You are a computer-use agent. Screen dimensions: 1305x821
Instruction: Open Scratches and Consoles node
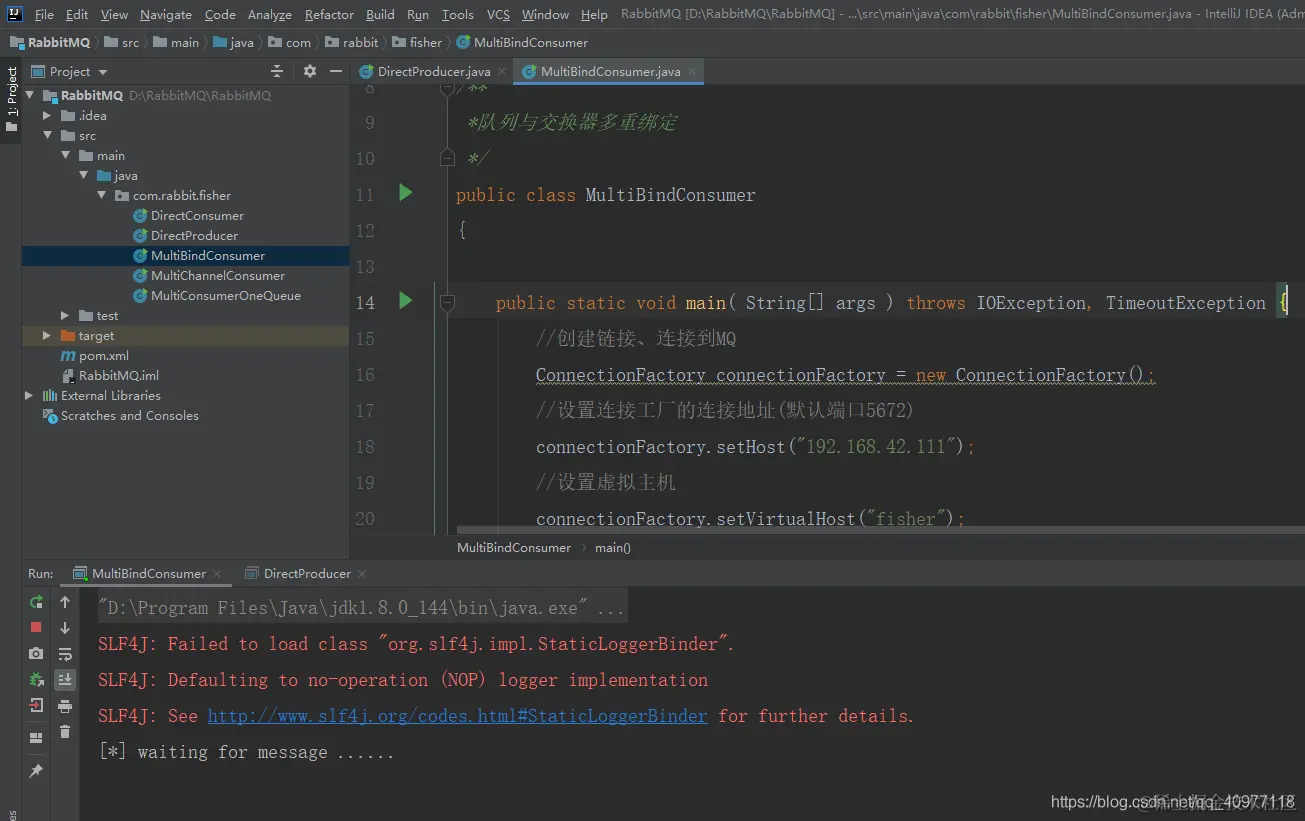tap(129, 416)
